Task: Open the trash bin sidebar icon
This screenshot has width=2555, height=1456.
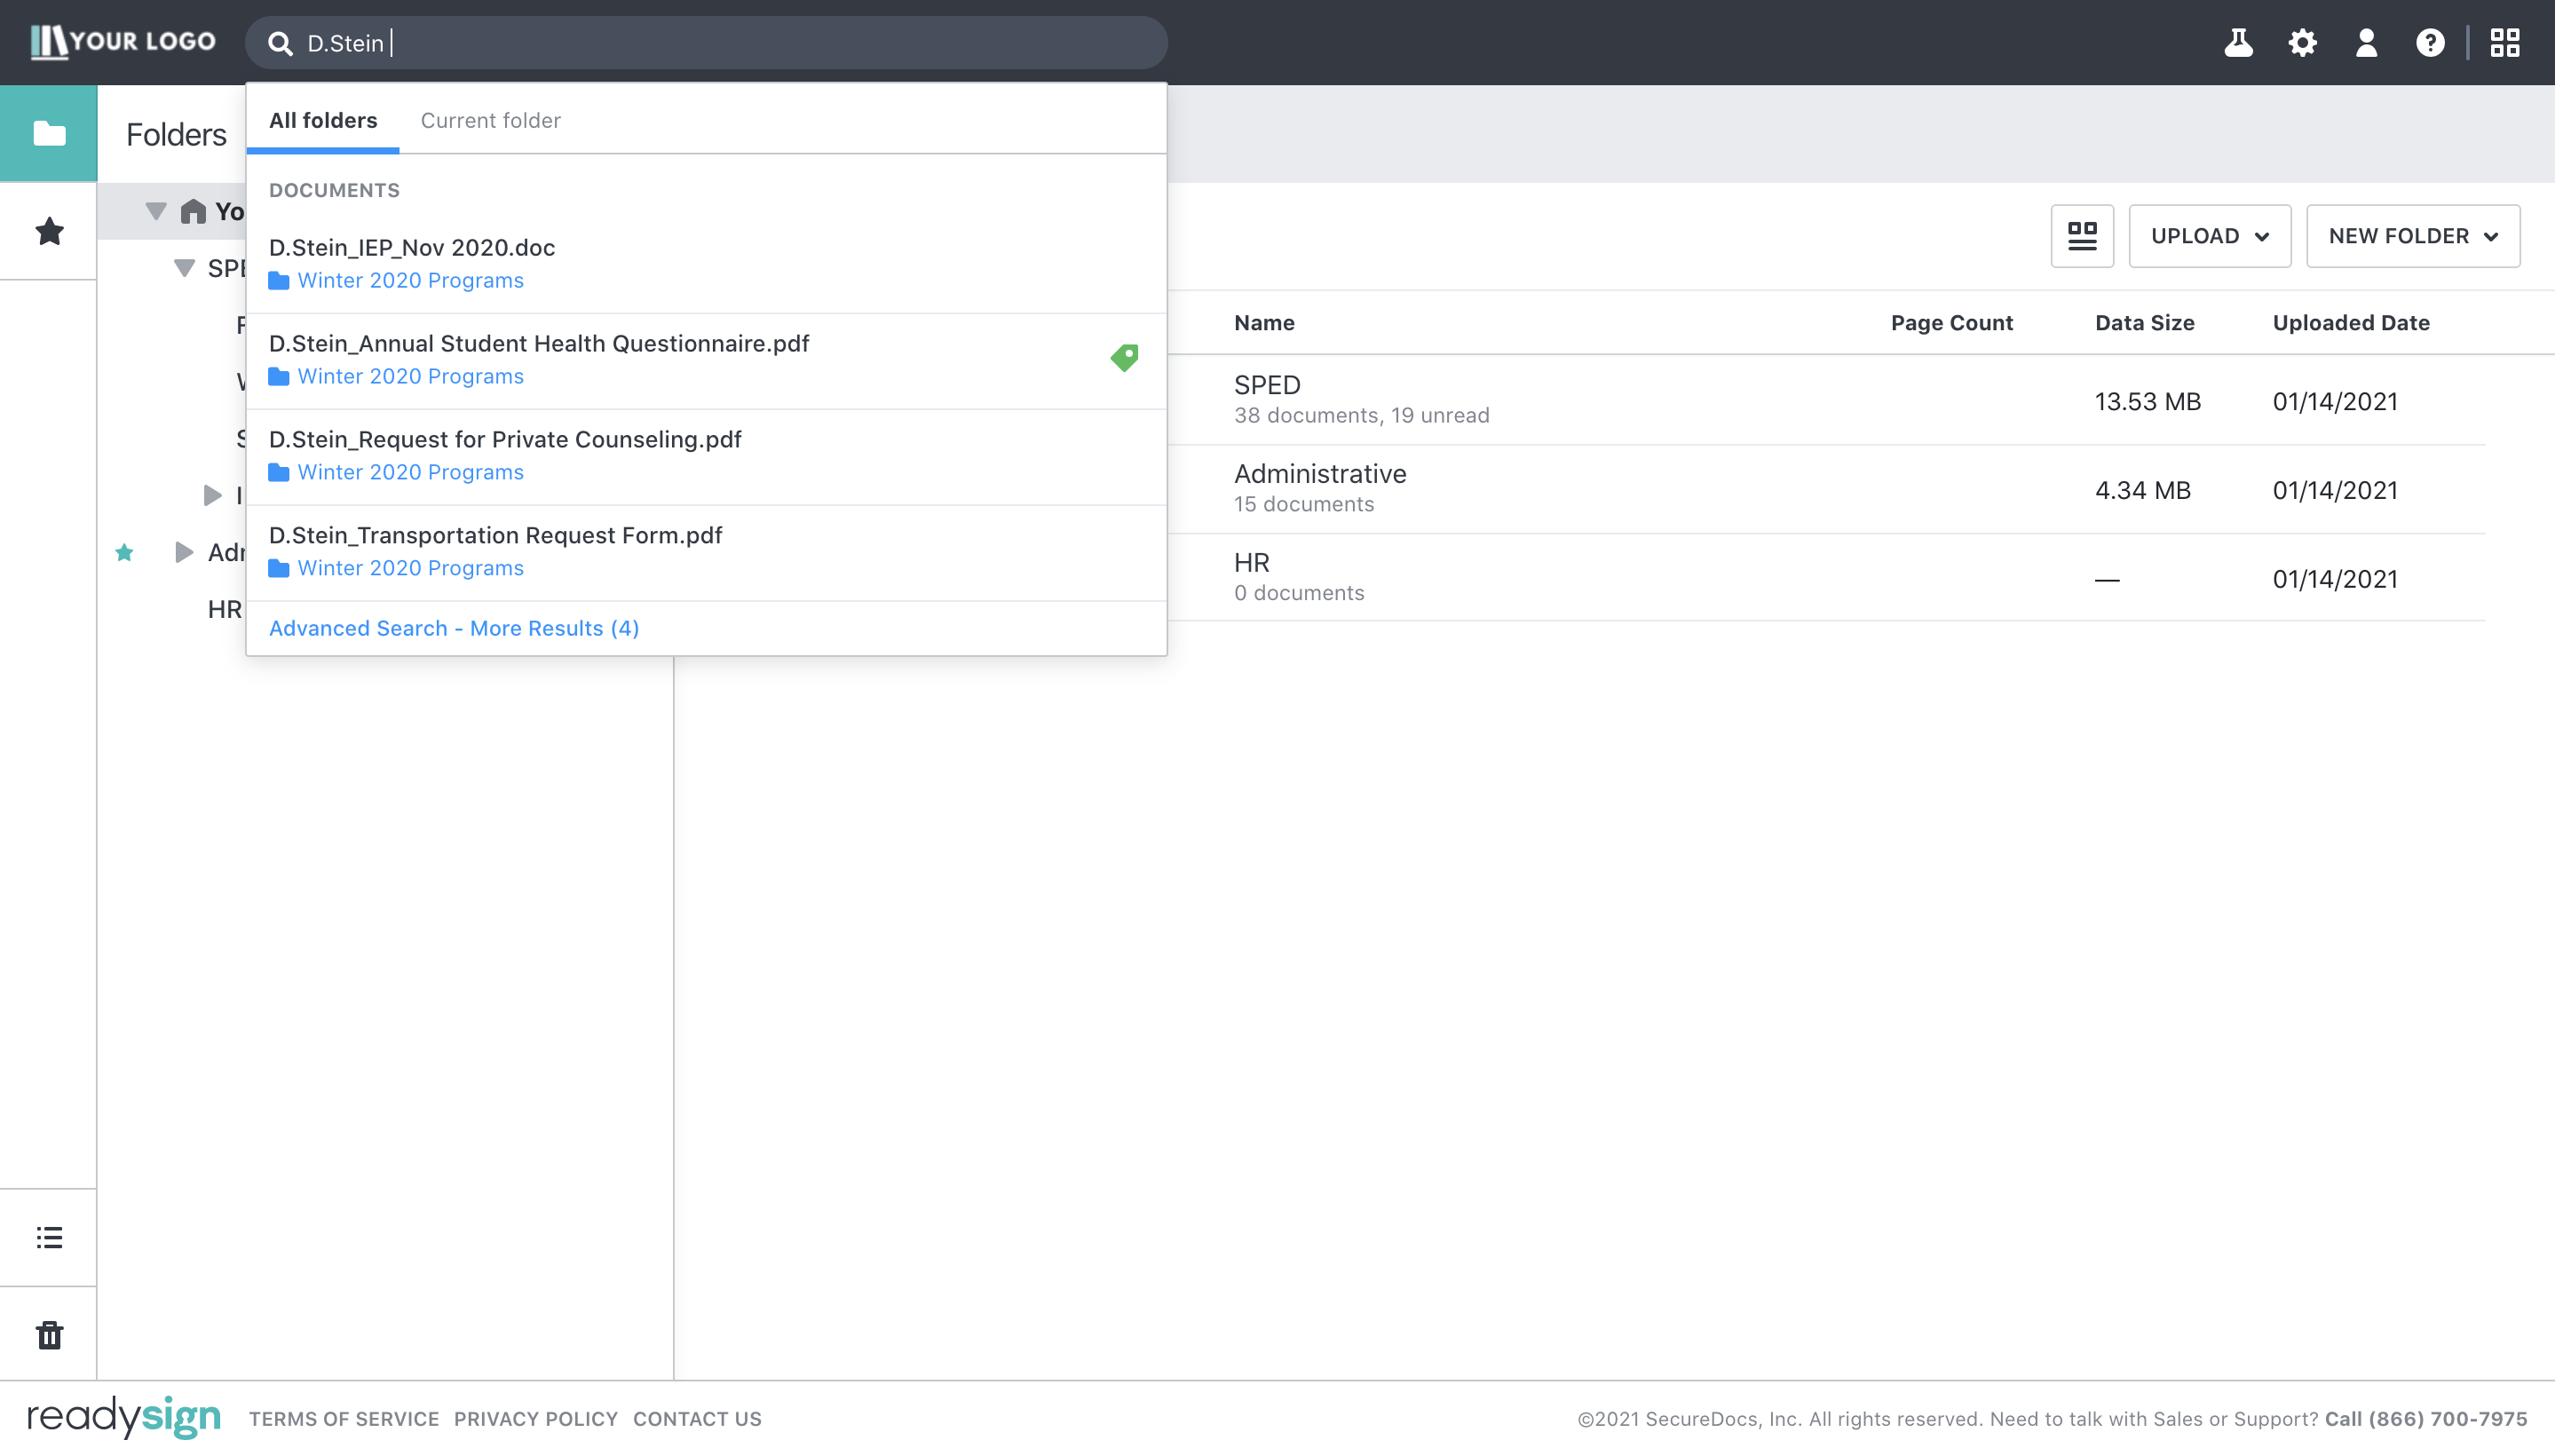Action: (49, 1335)
